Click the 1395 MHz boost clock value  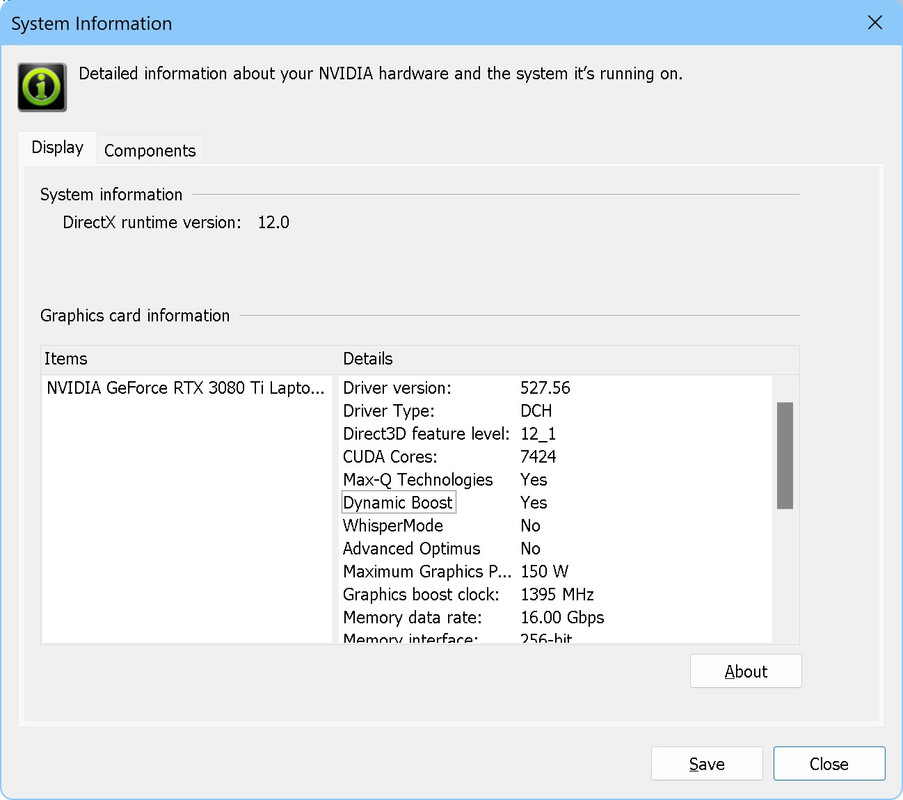(557, 594)
